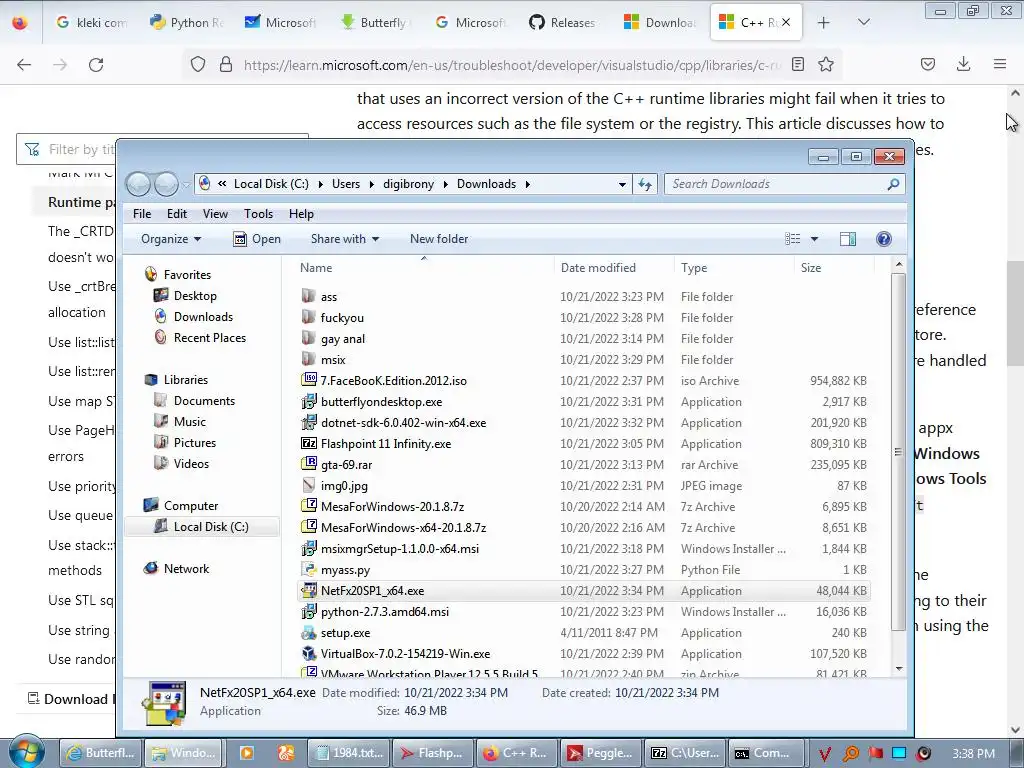The height and width of the screenshot is (768, 1024).
Task: Sort by Date modified column
Action: pos(614,268)
